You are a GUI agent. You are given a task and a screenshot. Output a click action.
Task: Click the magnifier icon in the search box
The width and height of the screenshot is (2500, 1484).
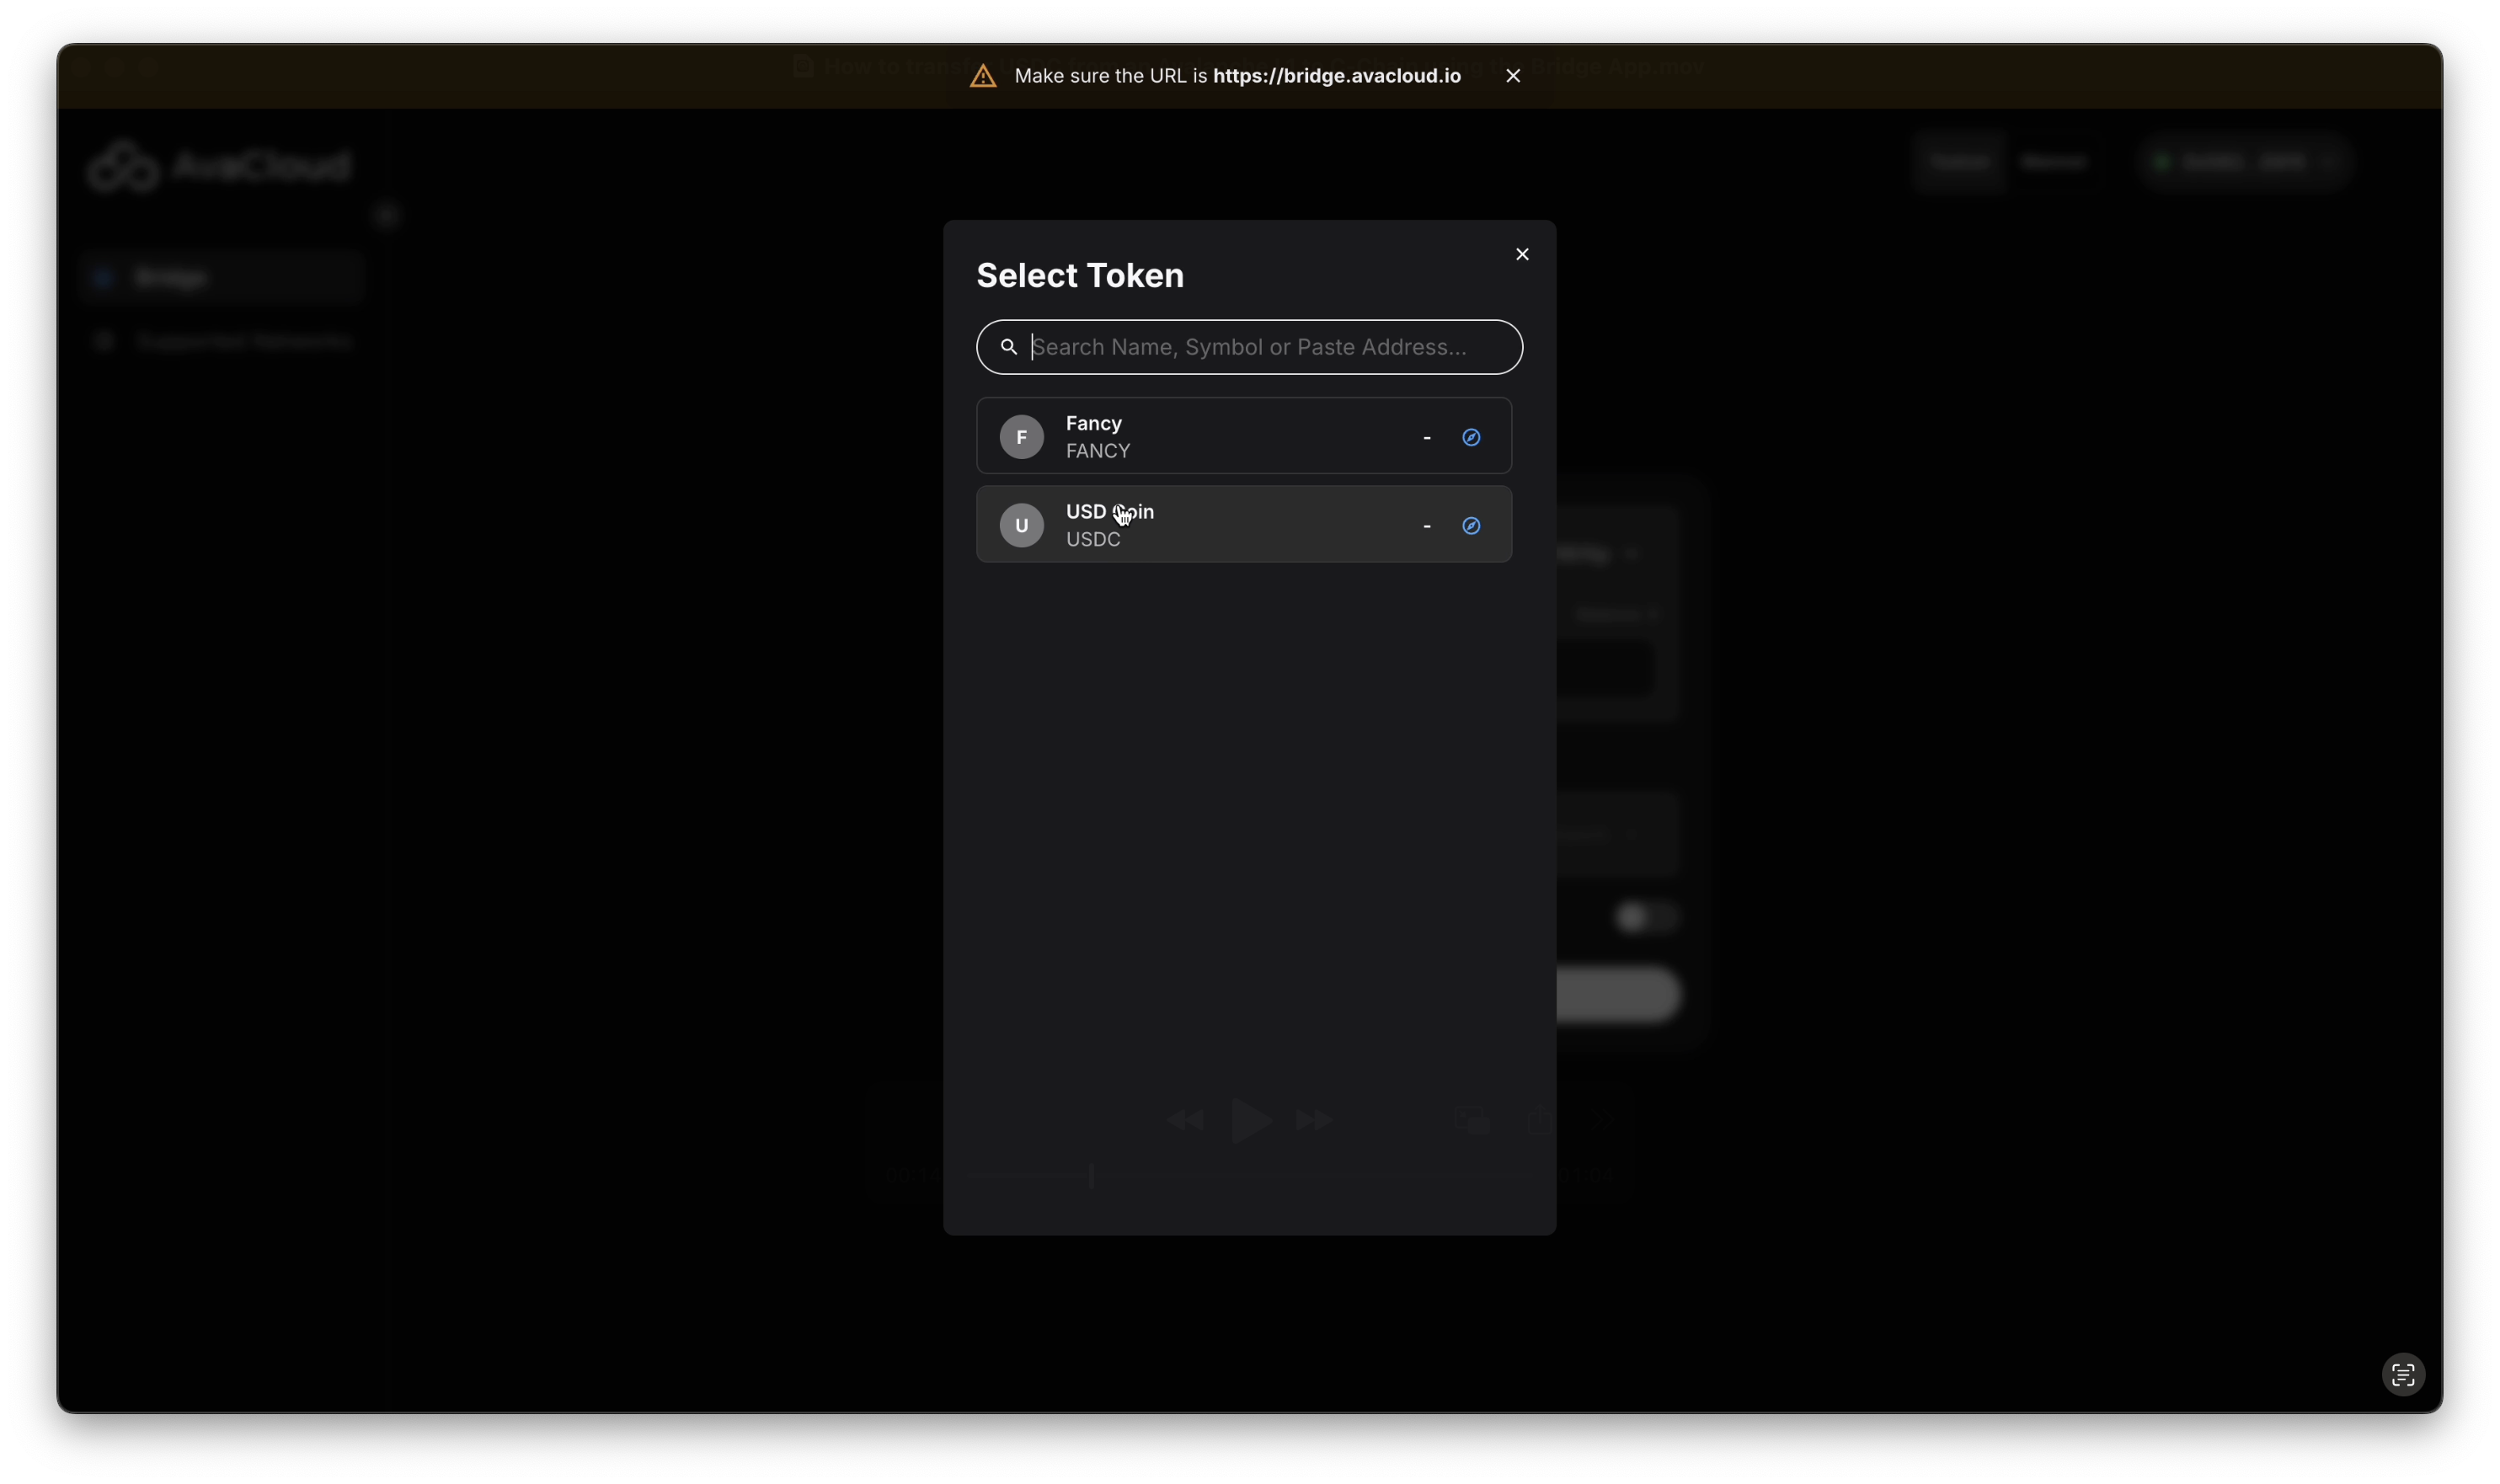coord(1008,347)
